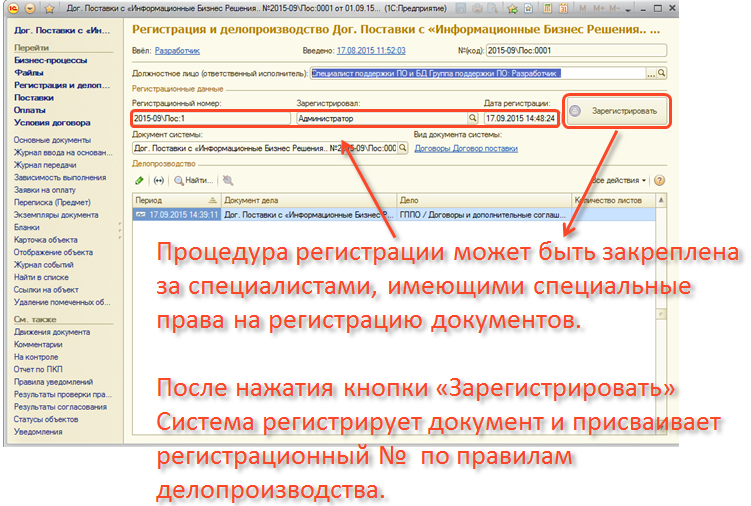Click the magnifier next to Администратор field
The width and height of the screenshot is (751, 506).
(x=471, y=118)
